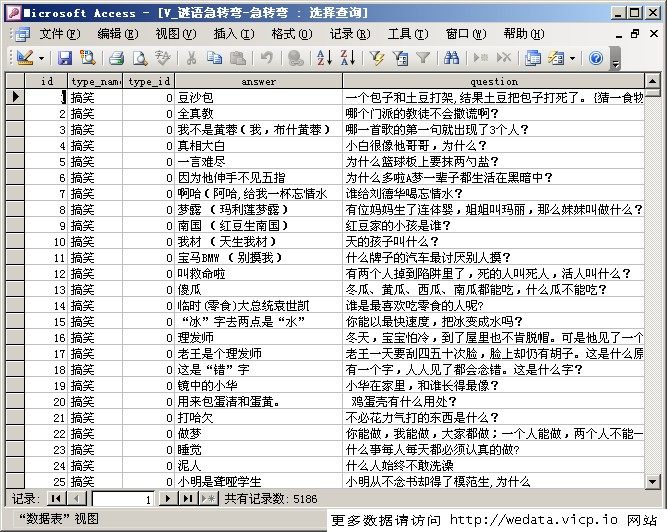Viewport: 667px width, 532px height.
Task: Click New Record toolbar icon
Action: pos(480,58)
